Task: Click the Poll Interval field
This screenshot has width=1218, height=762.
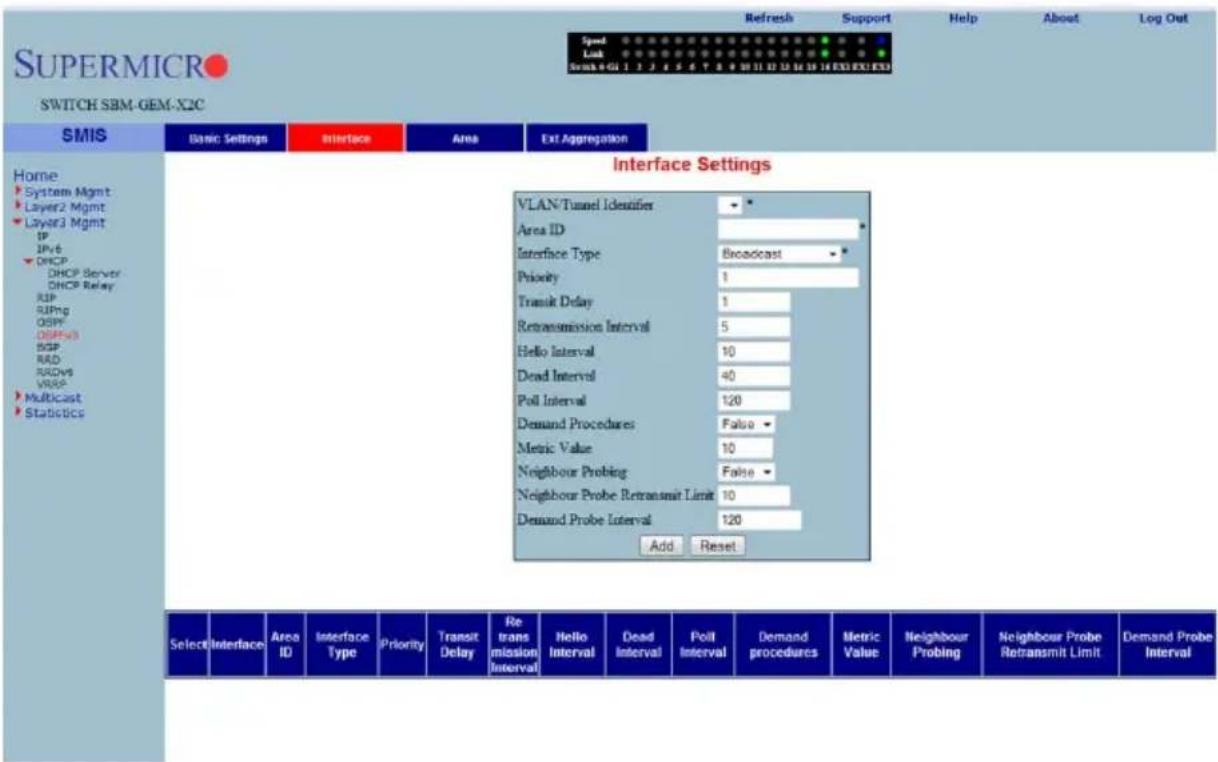Action: pos(754,400)
